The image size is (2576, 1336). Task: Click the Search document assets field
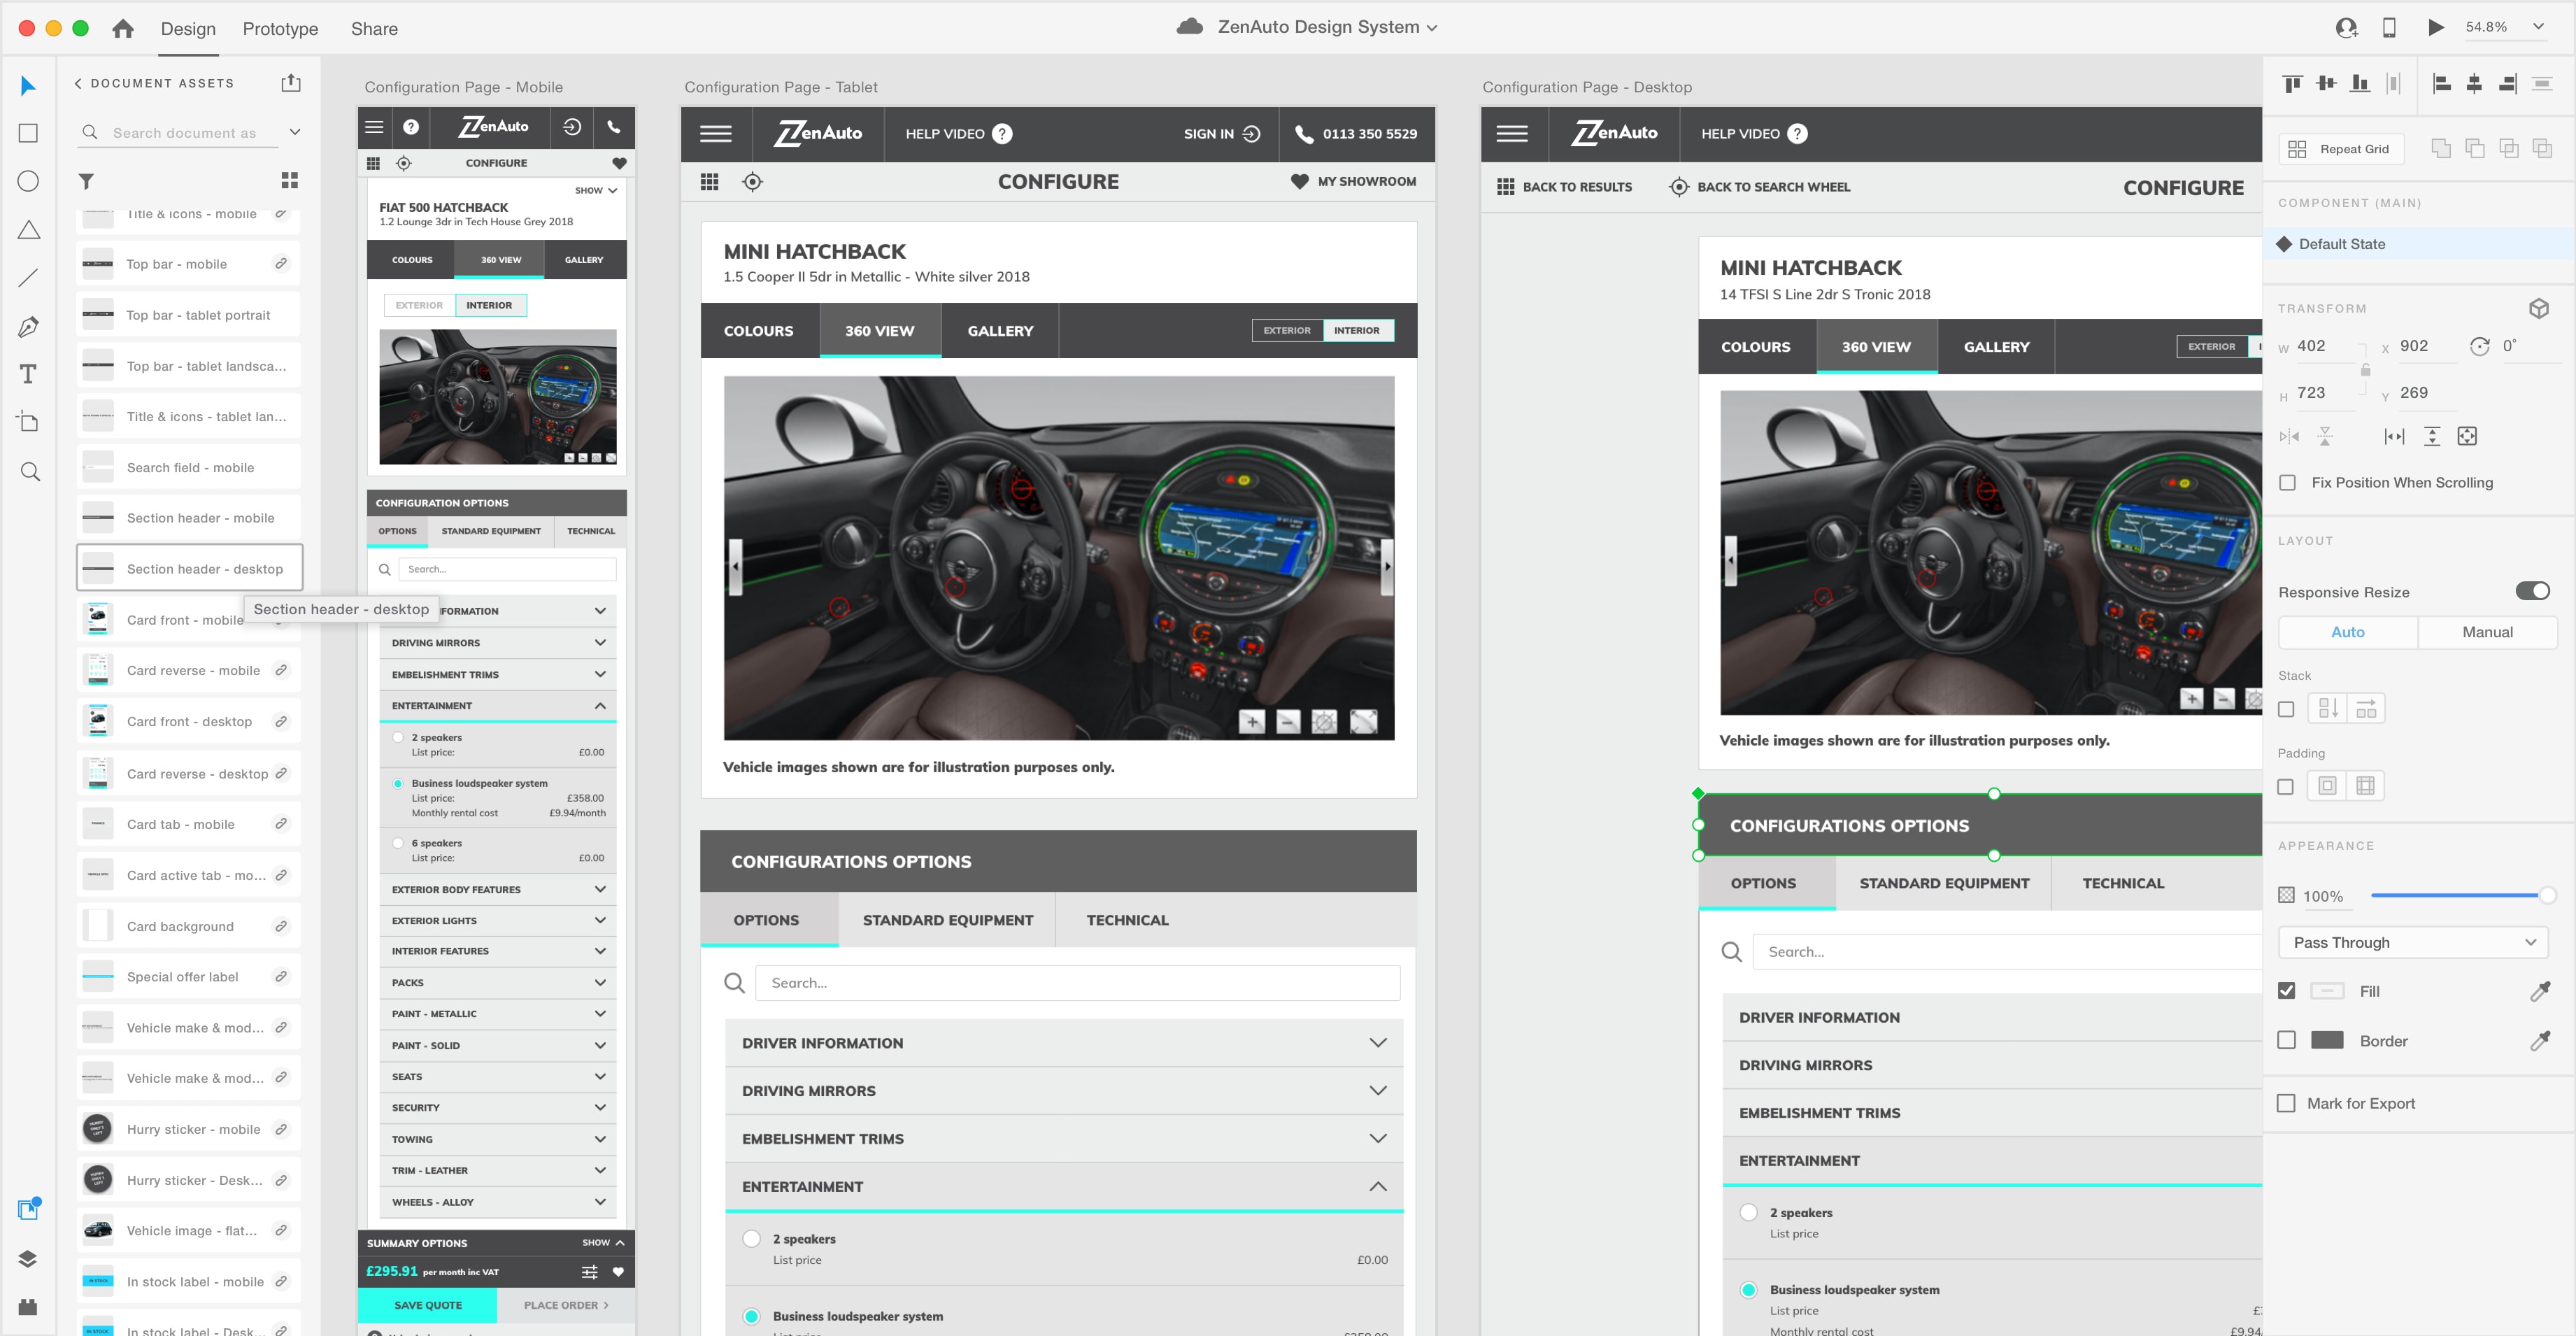click(x=185, y=133)
